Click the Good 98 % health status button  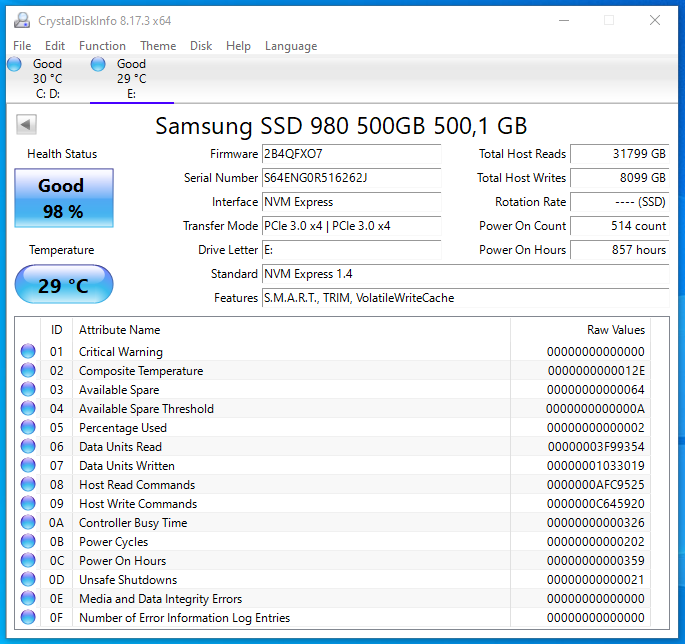(x=64, y=198)
